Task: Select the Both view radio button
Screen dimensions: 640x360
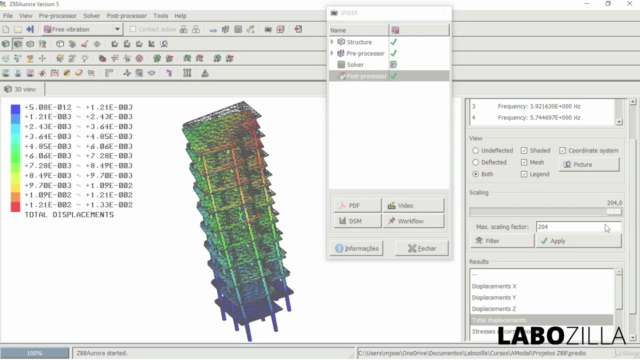Action: pos(476,174)
